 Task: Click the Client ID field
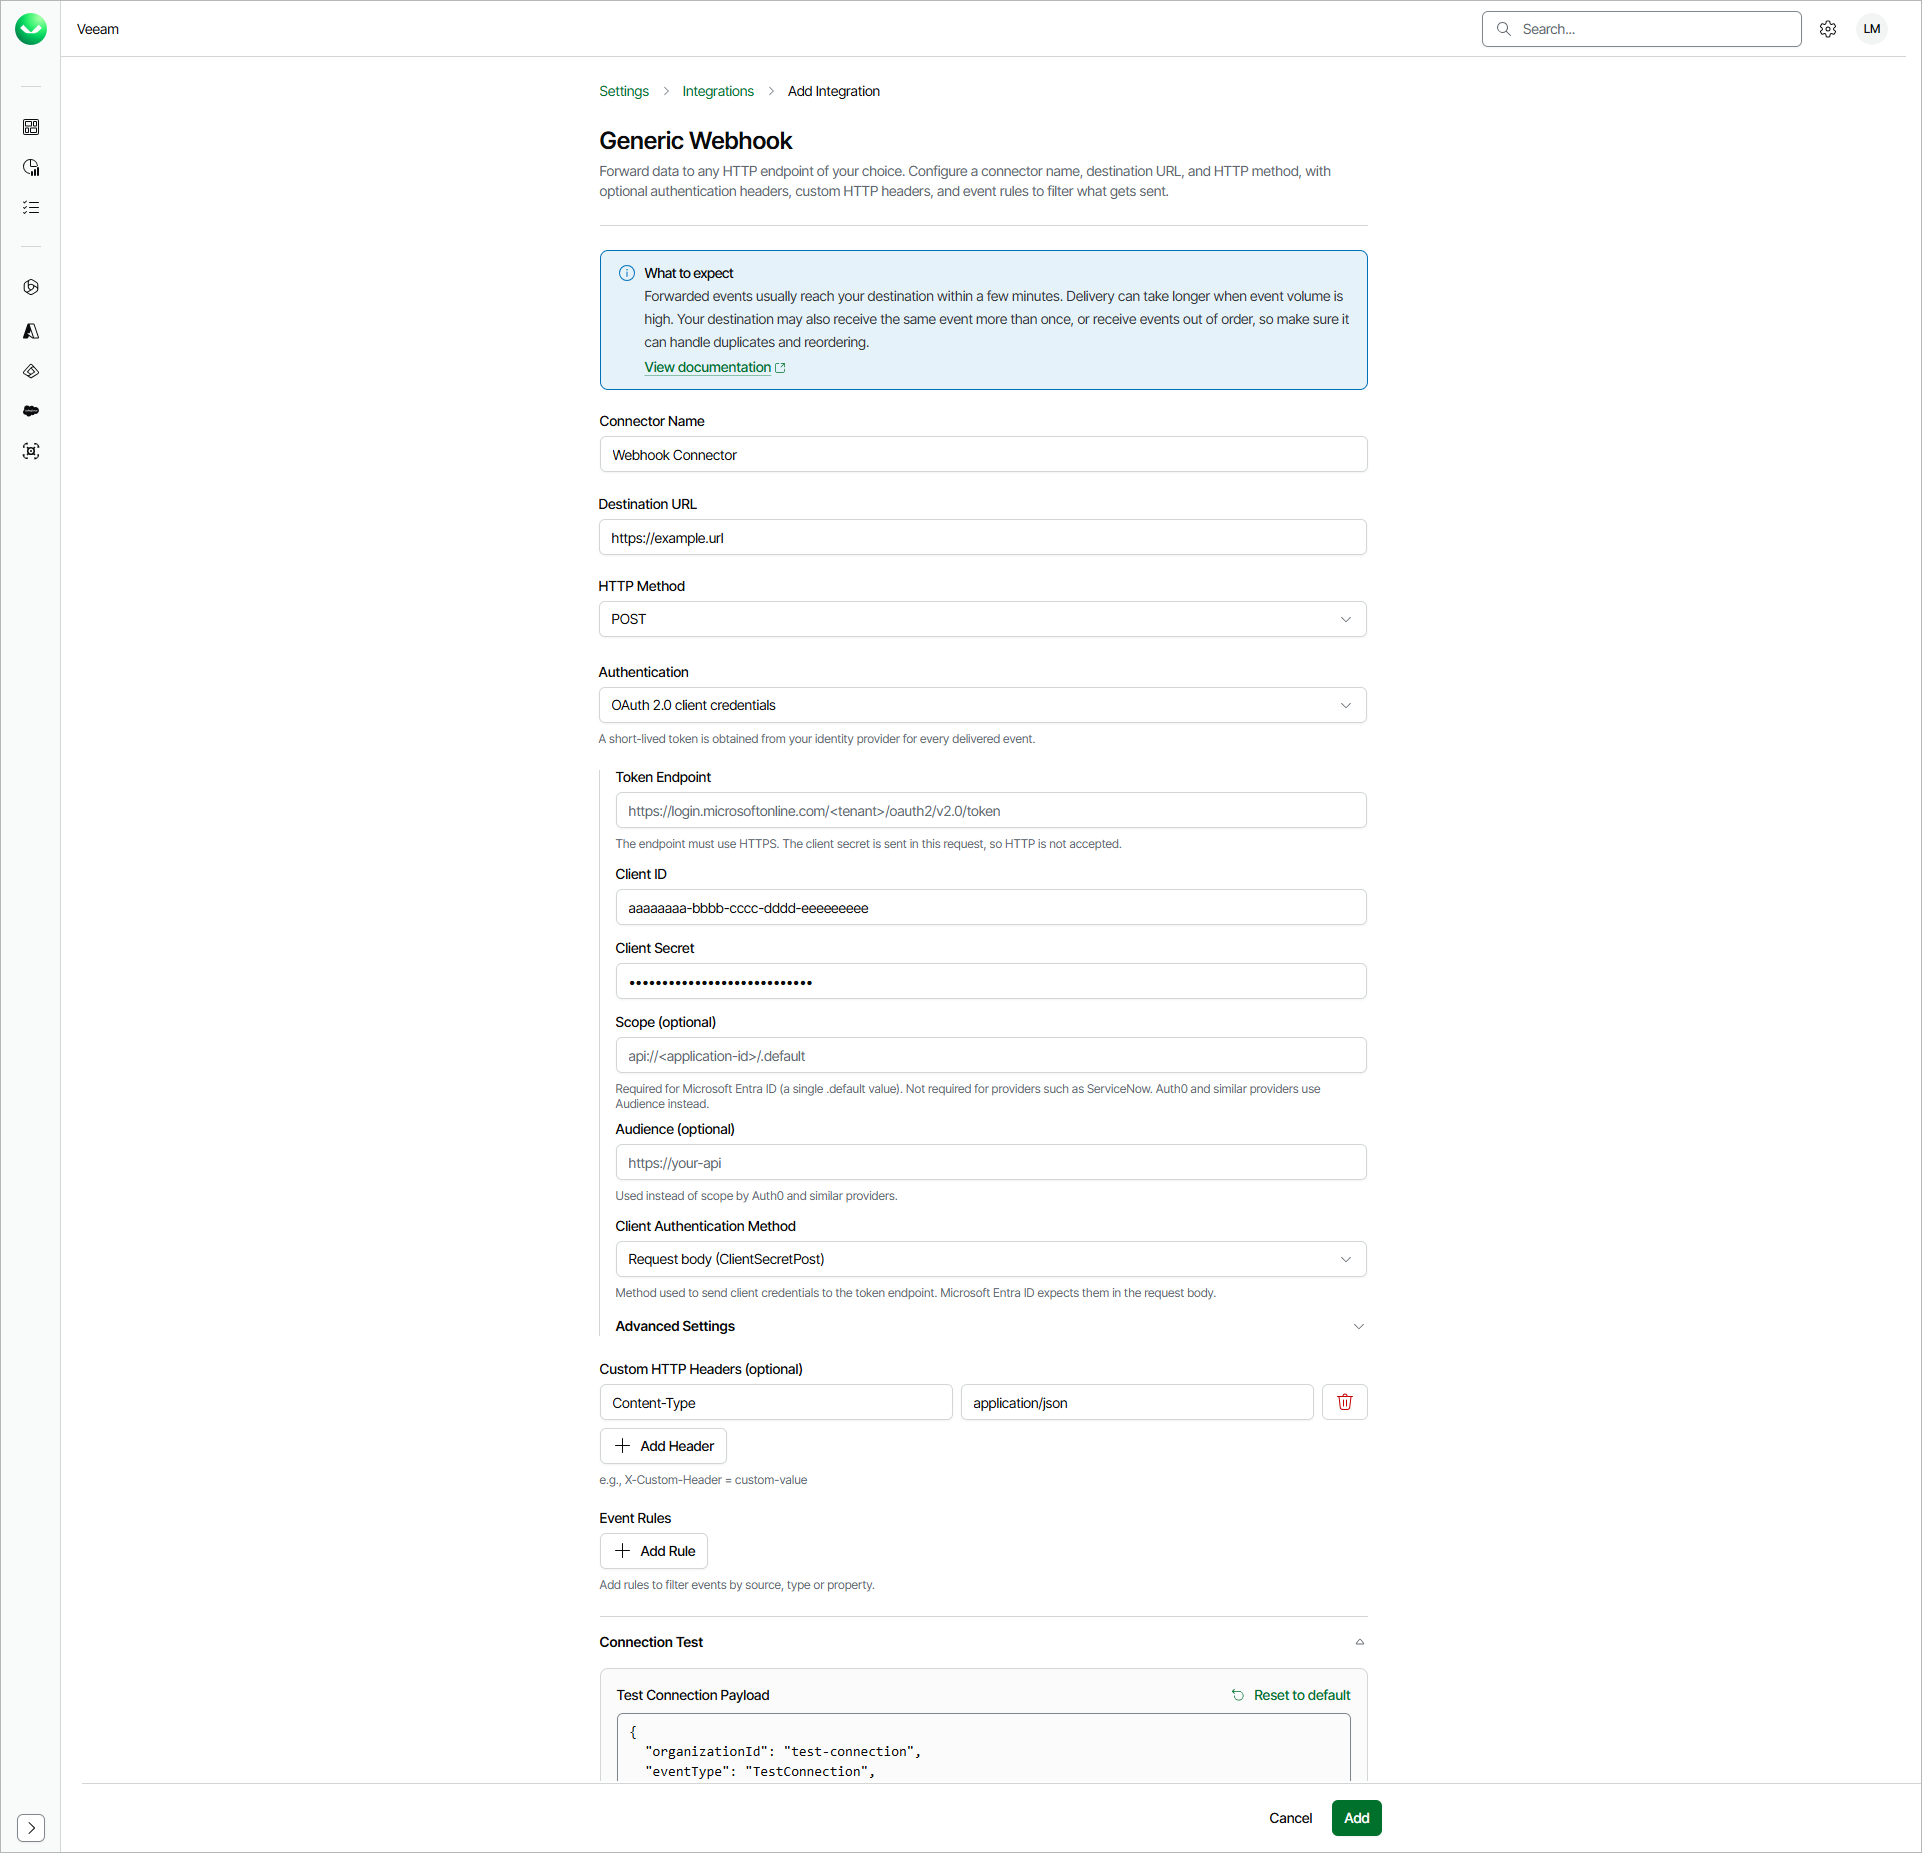[991, 907]
